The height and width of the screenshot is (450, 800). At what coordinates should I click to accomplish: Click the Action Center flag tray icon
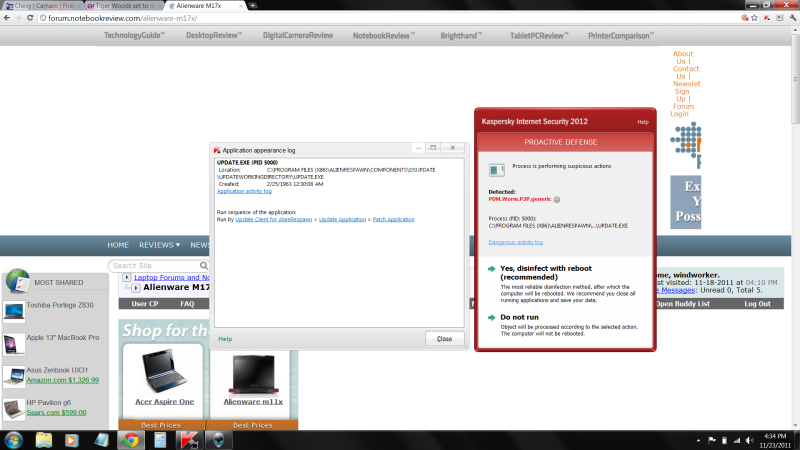point(712,440)
